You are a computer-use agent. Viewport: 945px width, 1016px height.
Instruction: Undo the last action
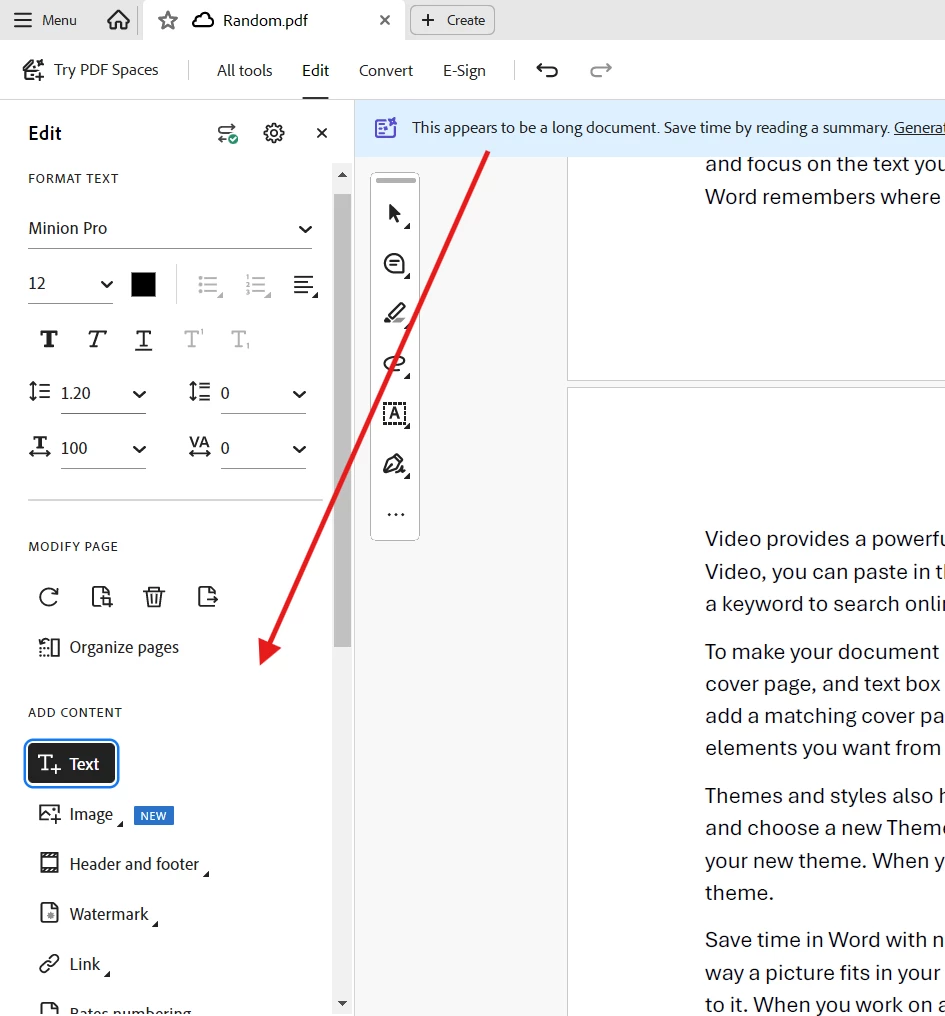coord(547,70)
